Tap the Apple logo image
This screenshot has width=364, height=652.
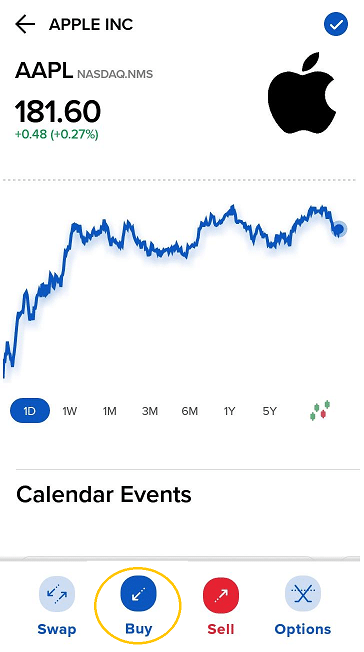coord(302,93)
